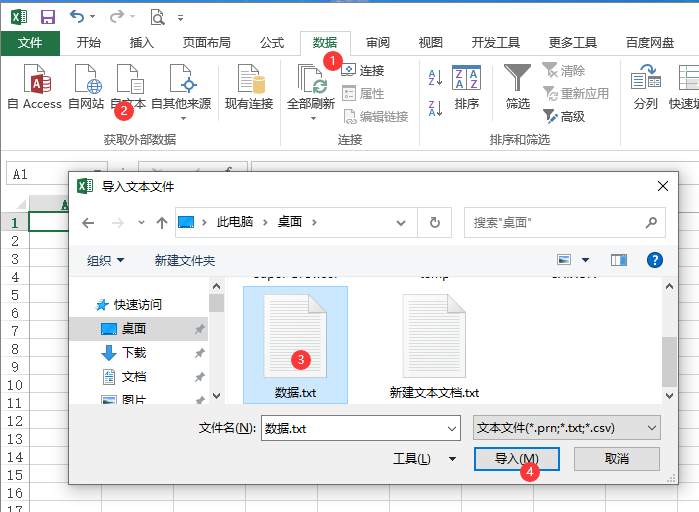
Task: Import data 自文本 from text file
Action: point(128,87)
